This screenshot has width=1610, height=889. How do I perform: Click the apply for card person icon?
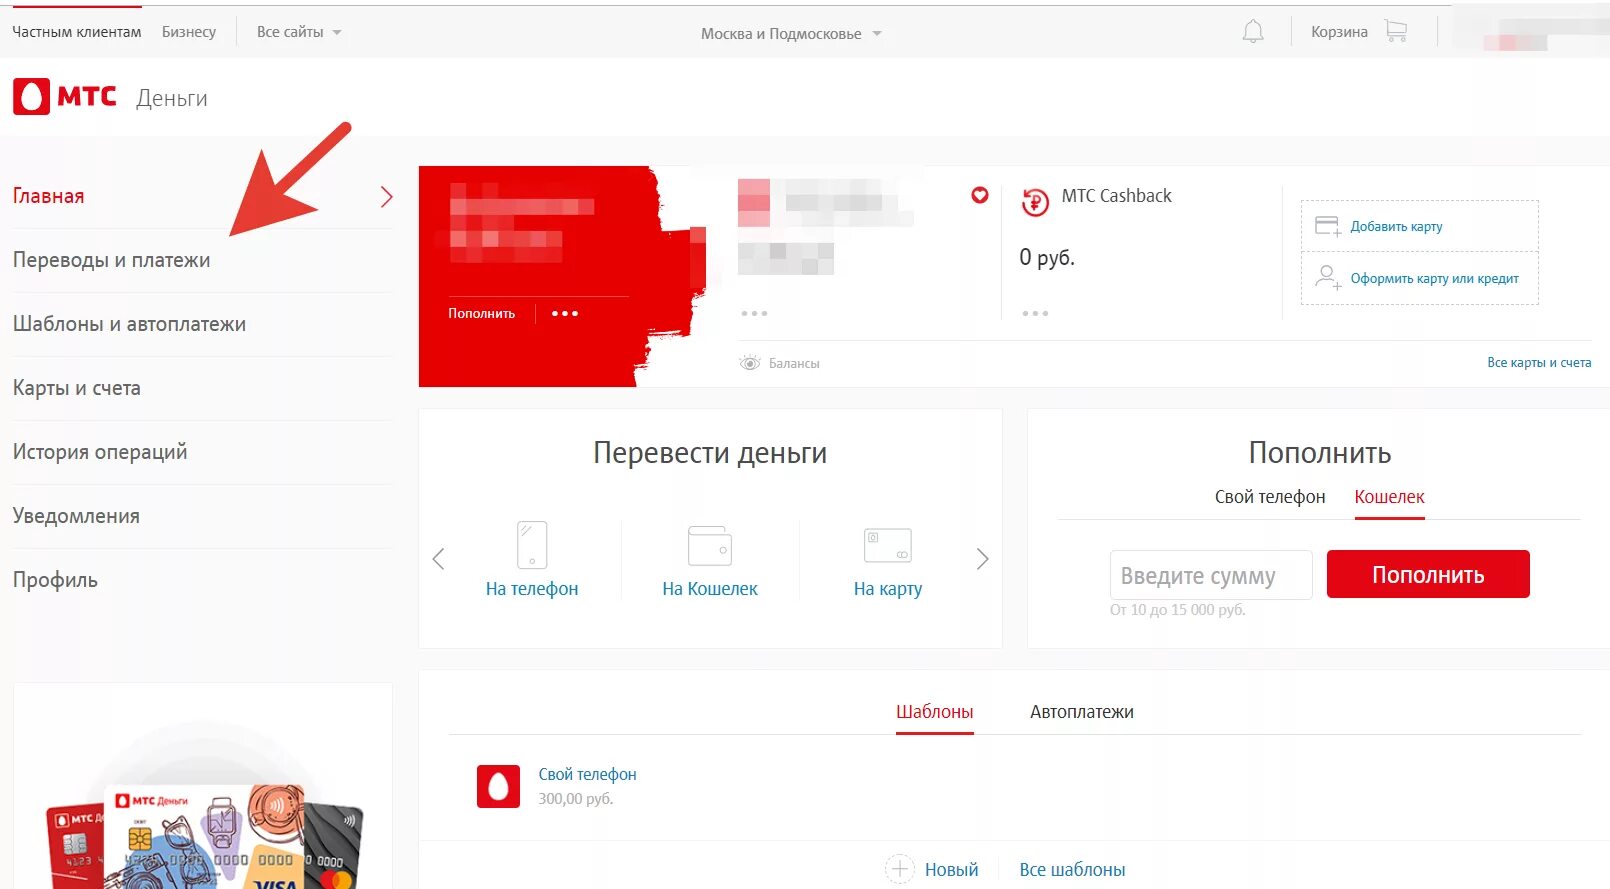[x=1328, y=277]
